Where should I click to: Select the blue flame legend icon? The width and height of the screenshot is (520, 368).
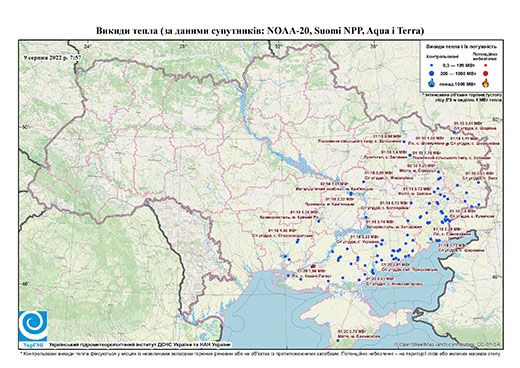[x=432, y=83]
